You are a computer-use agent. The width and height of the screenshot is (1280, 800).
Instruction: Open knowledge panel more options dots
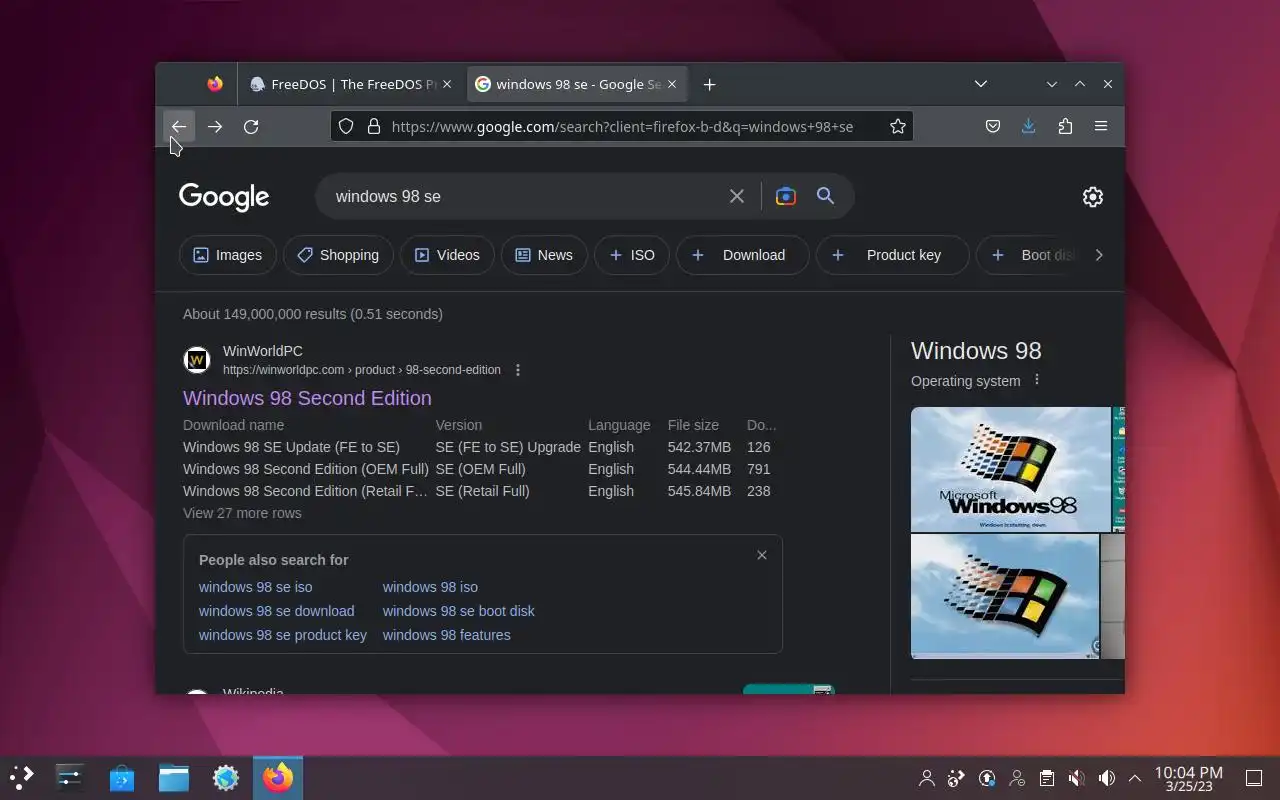coord(1037,380)
